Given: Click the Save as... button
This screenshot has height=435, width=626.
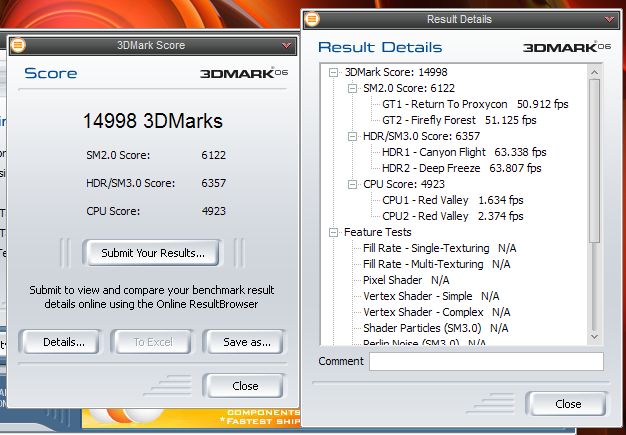Looking at the screenshot, I should pyautogui.click(x=247, y=342).
